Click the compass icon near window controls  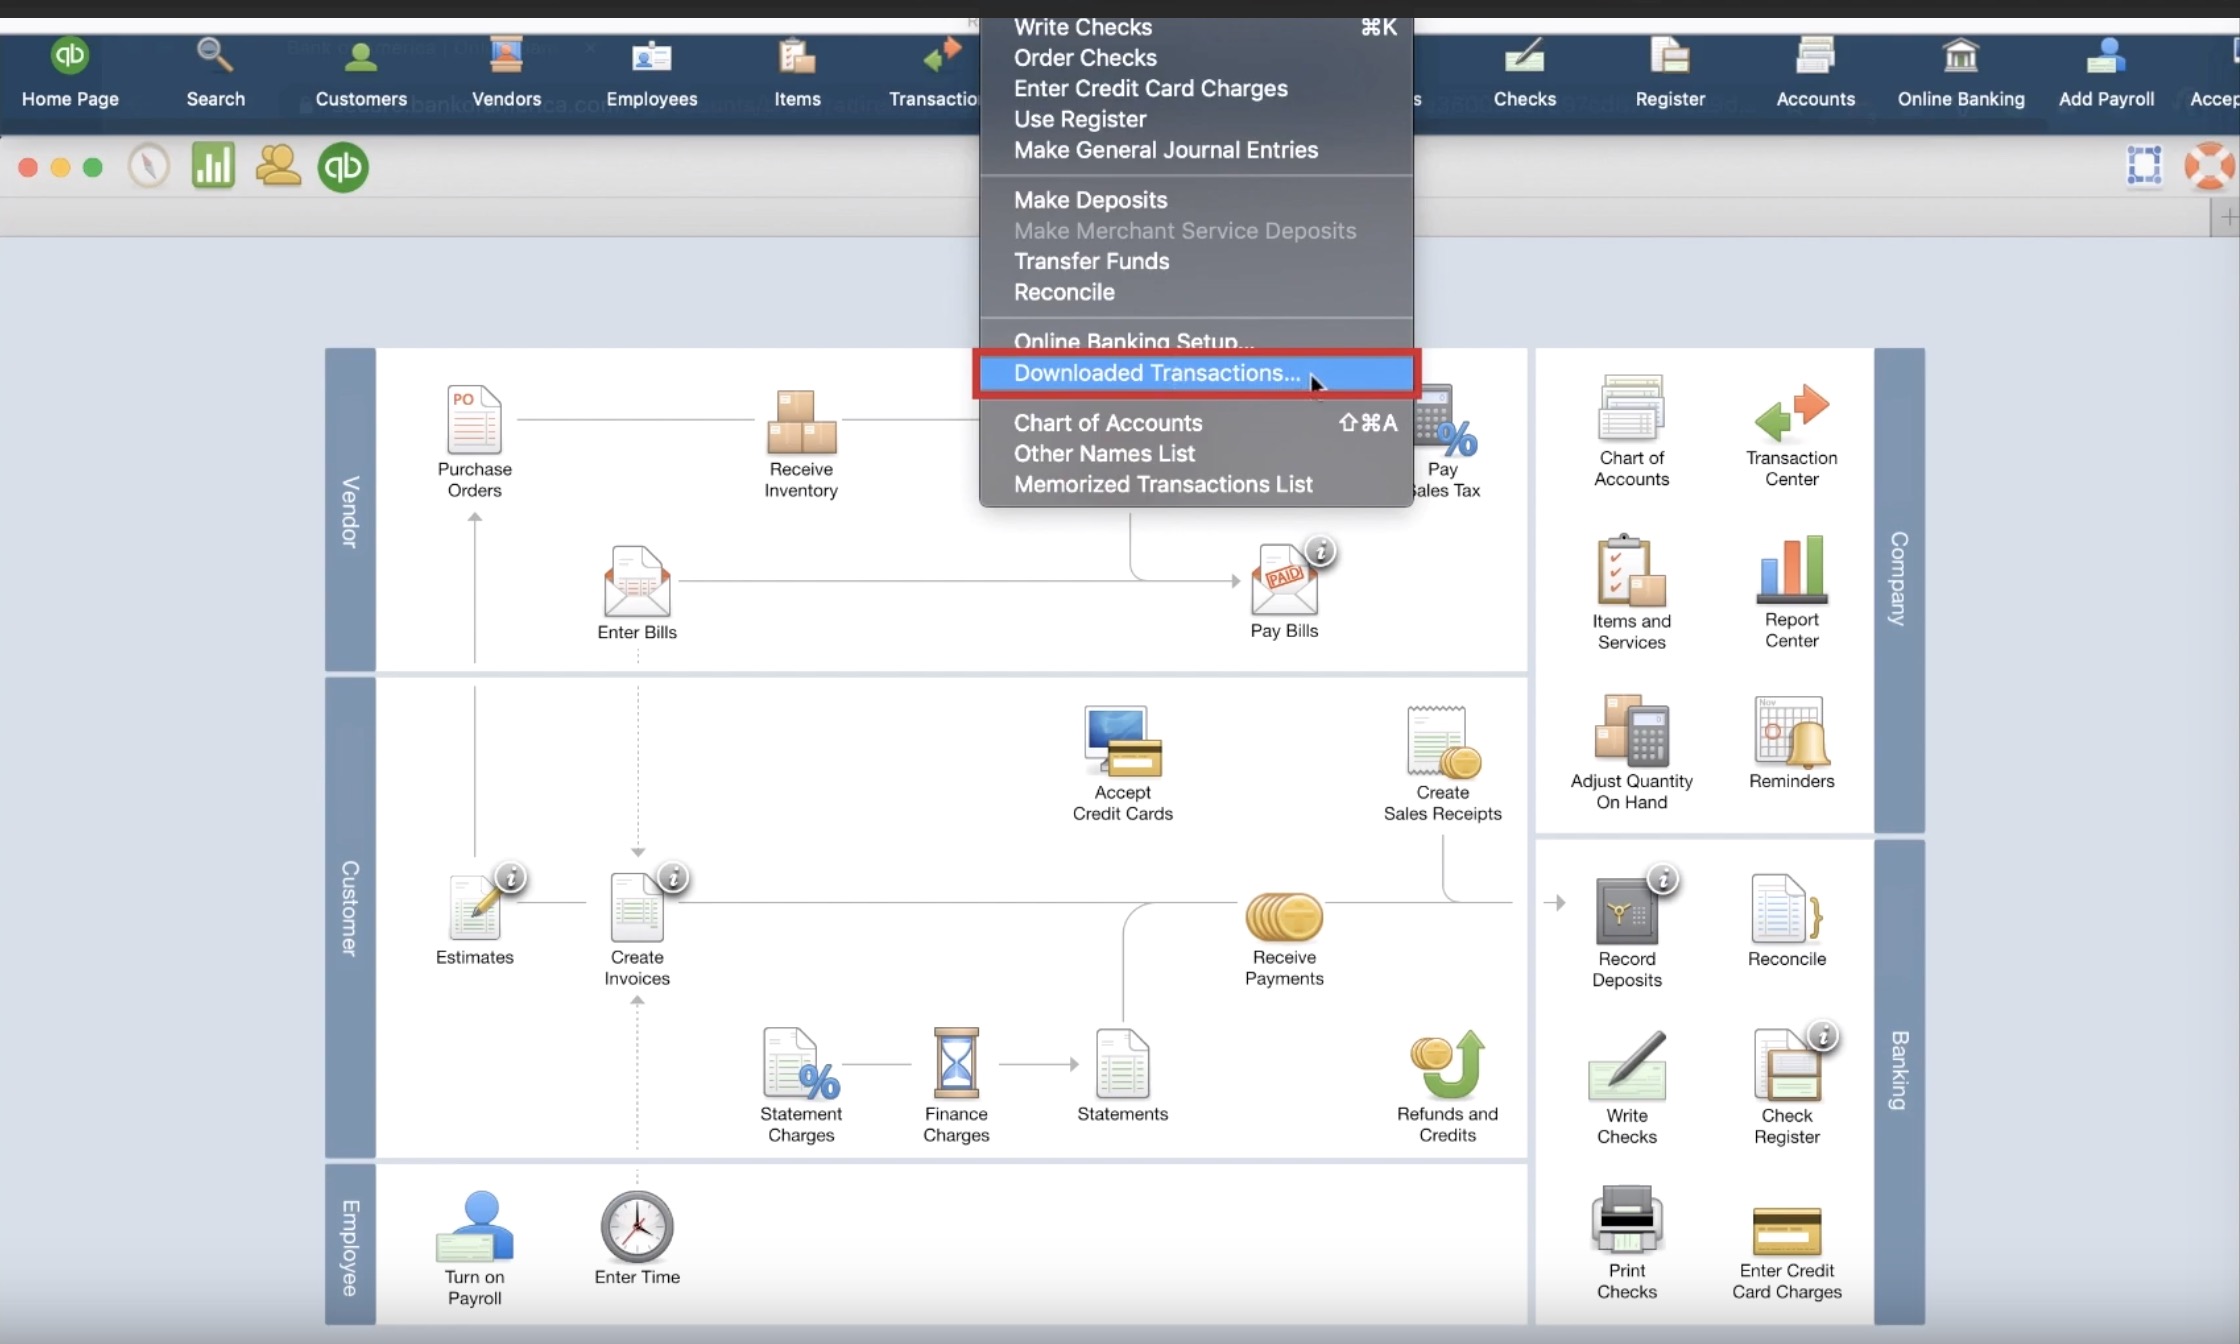tap(149, 166)
